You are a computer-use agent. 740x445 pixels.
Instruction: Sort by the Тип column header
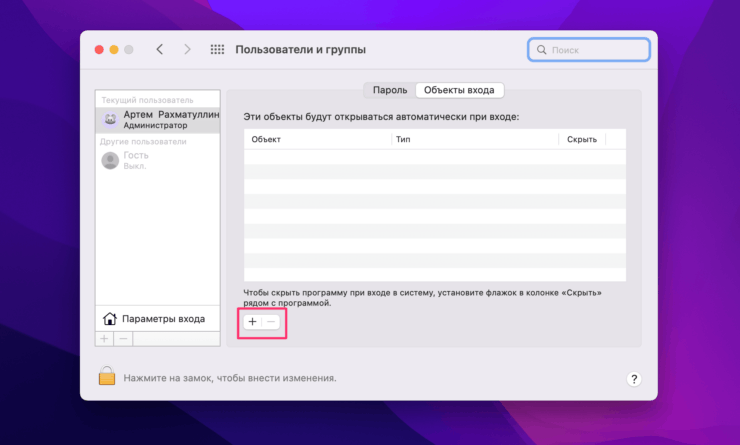(x=475, y=139)
